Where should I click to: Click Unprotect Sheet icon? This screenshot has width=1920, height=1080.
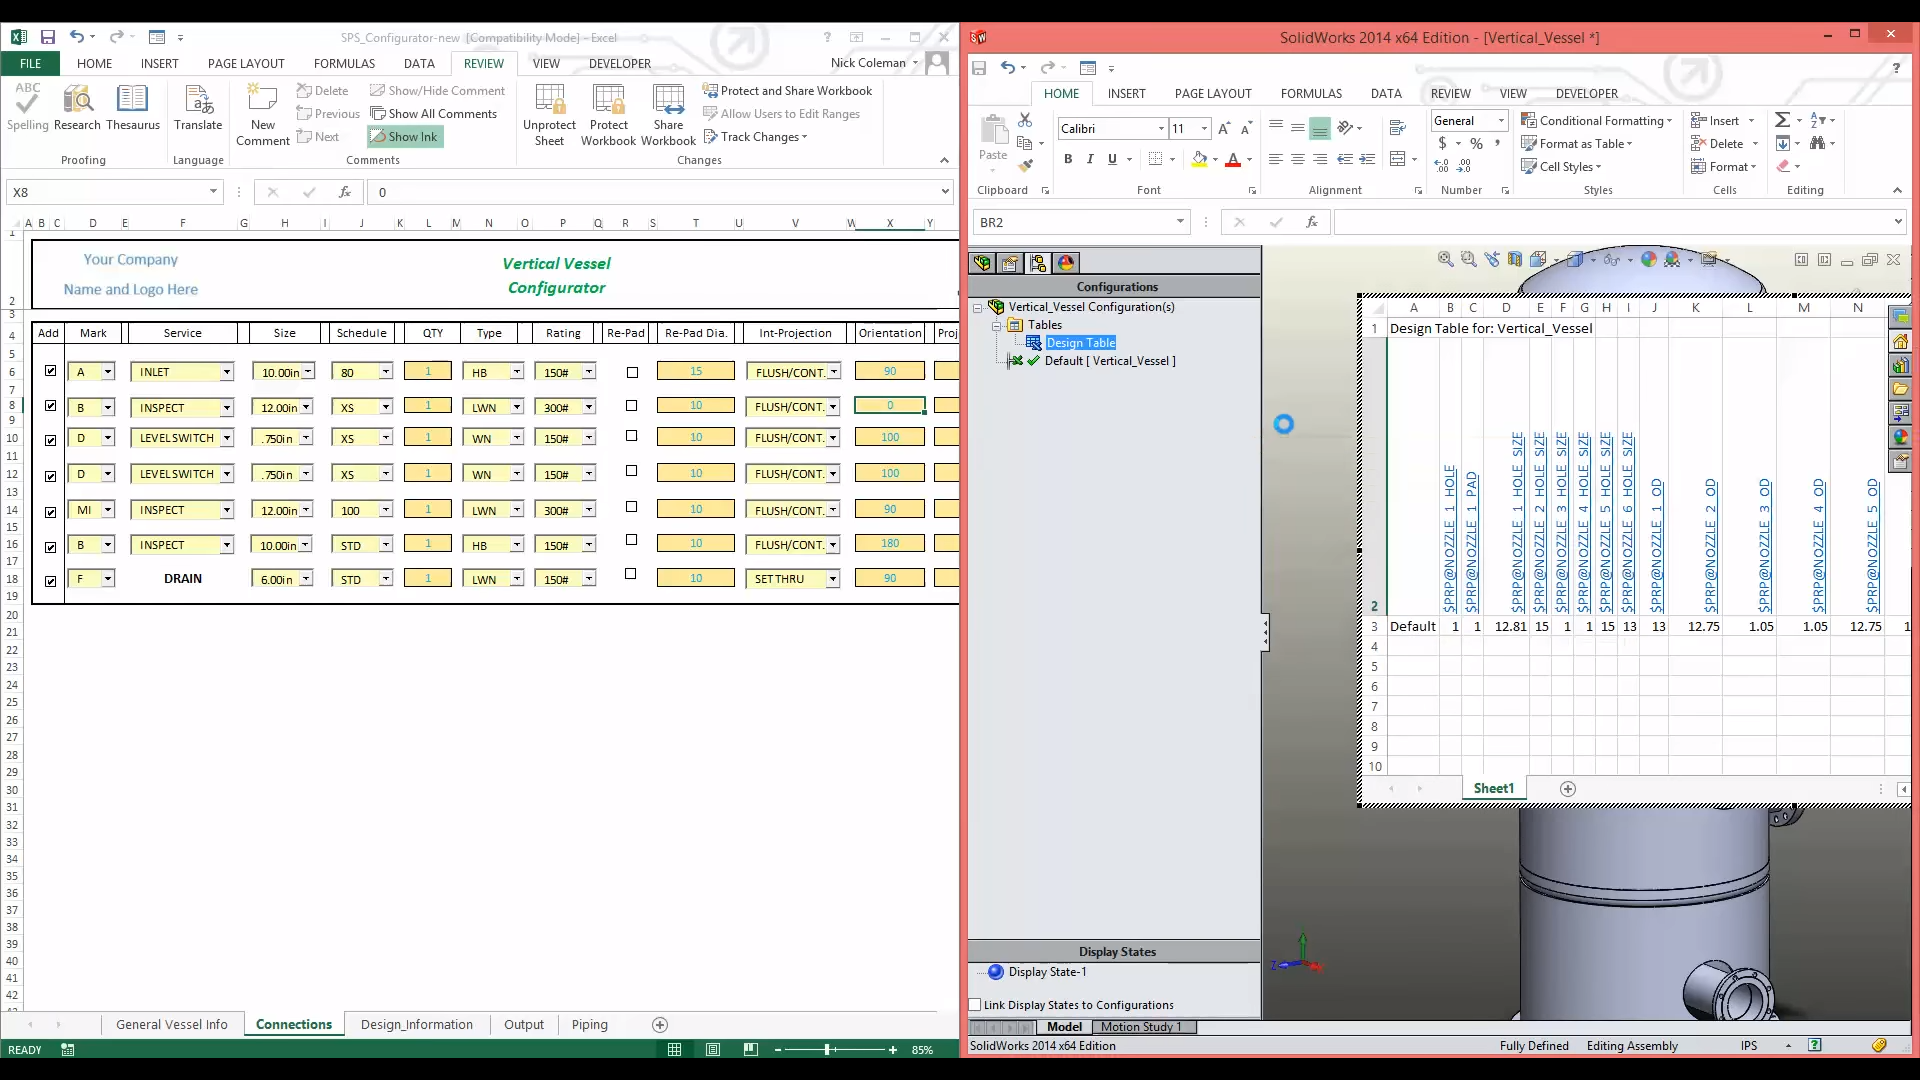[x=549, y=115]
